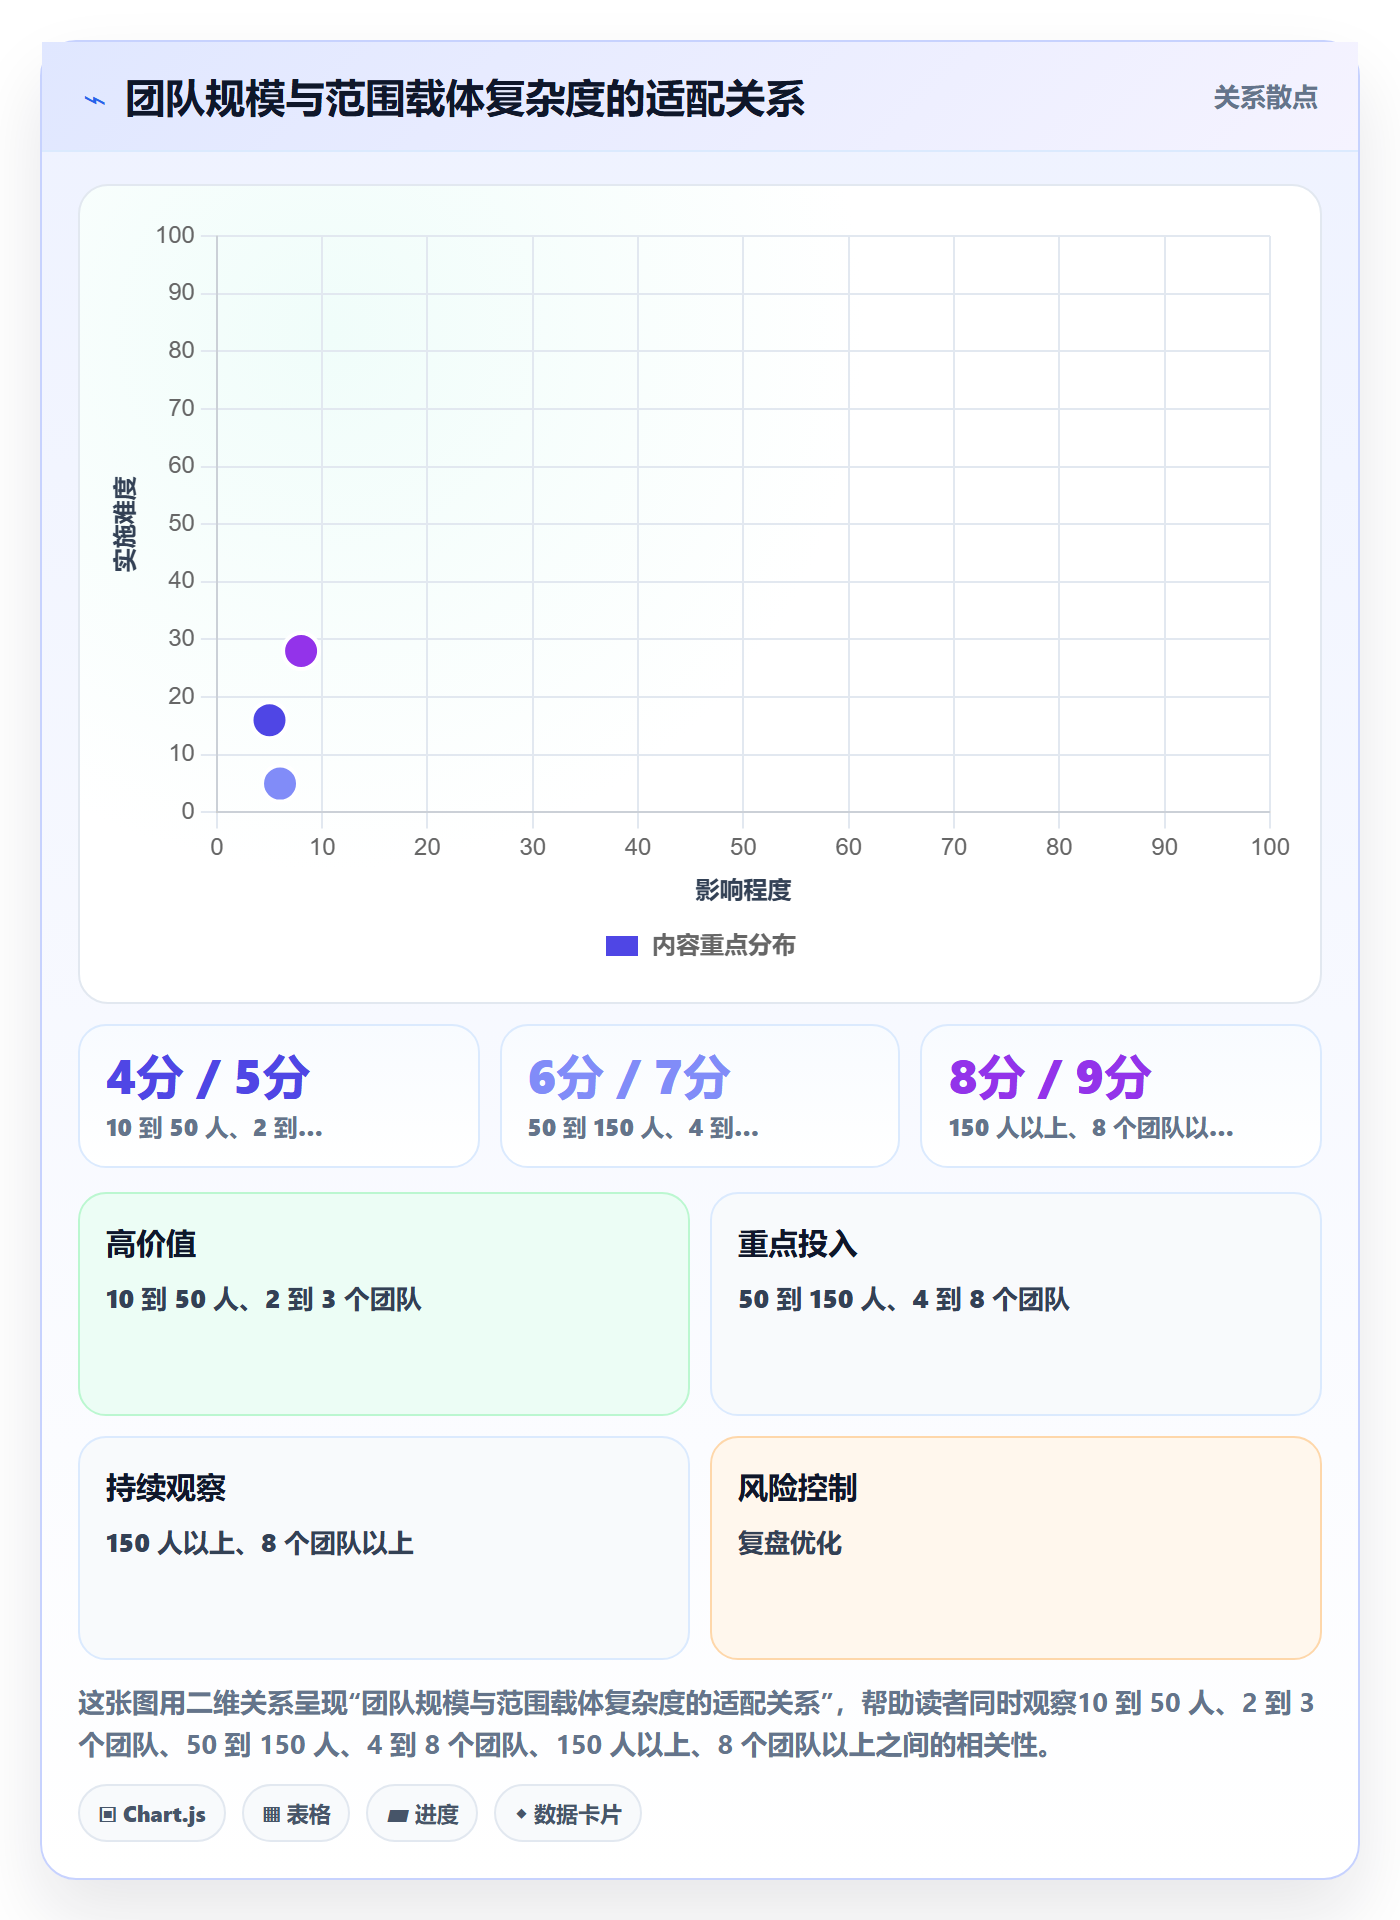This screenshot has height=1920, width=1400.
Task: Click the truncated subtitle 10 到 50 人、2 到…
Action: tap(214, 1128)
